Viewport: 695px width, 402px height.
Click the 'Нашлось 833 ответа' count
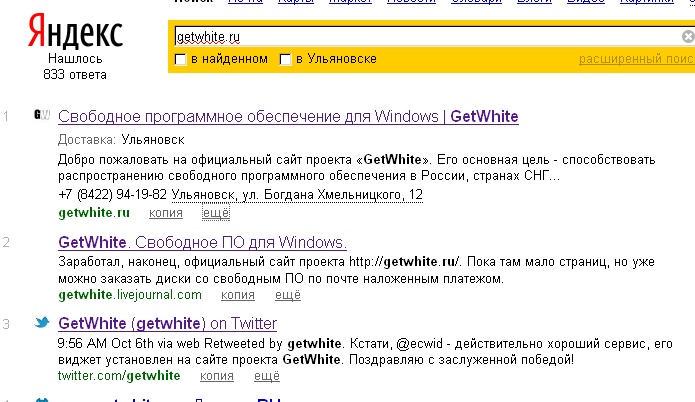[x=75, y=66]
